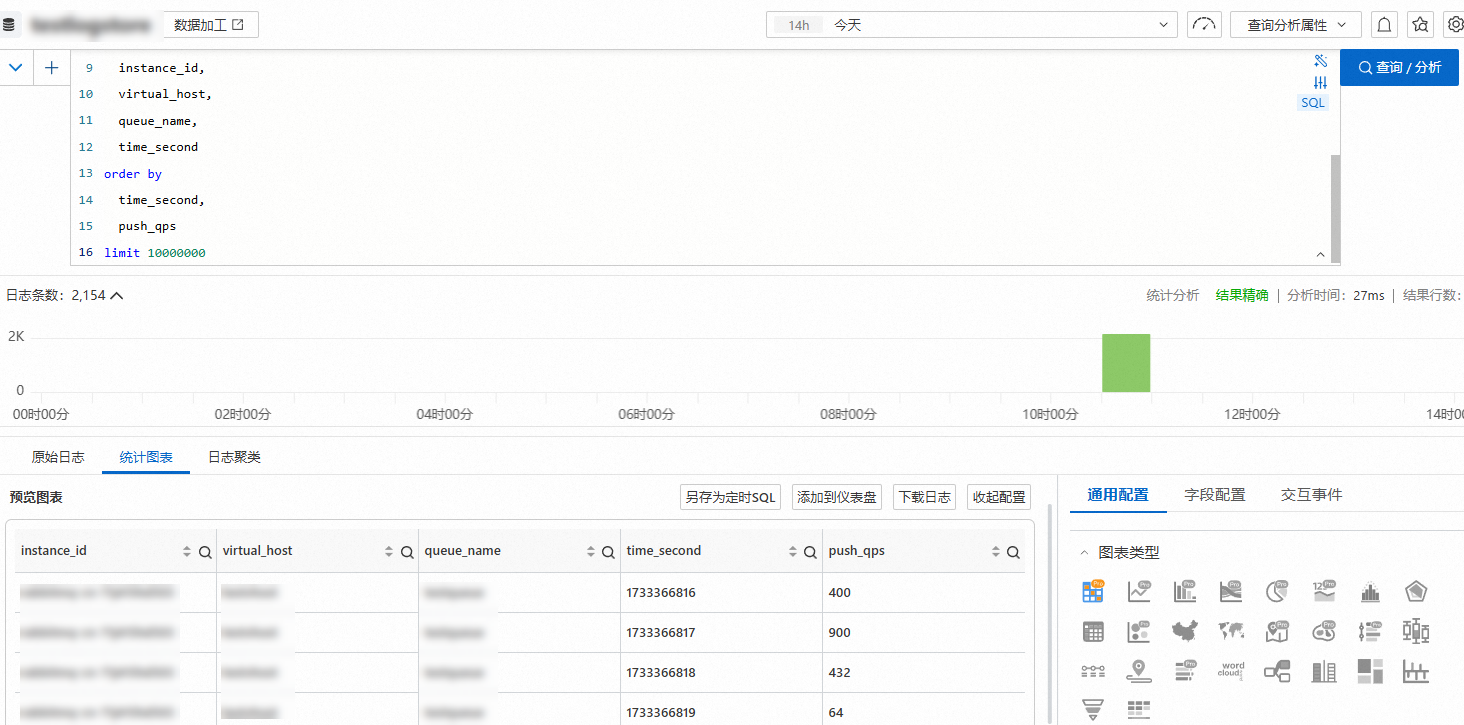Collapse the 日志条数 histogram caret

pos(117,295)
